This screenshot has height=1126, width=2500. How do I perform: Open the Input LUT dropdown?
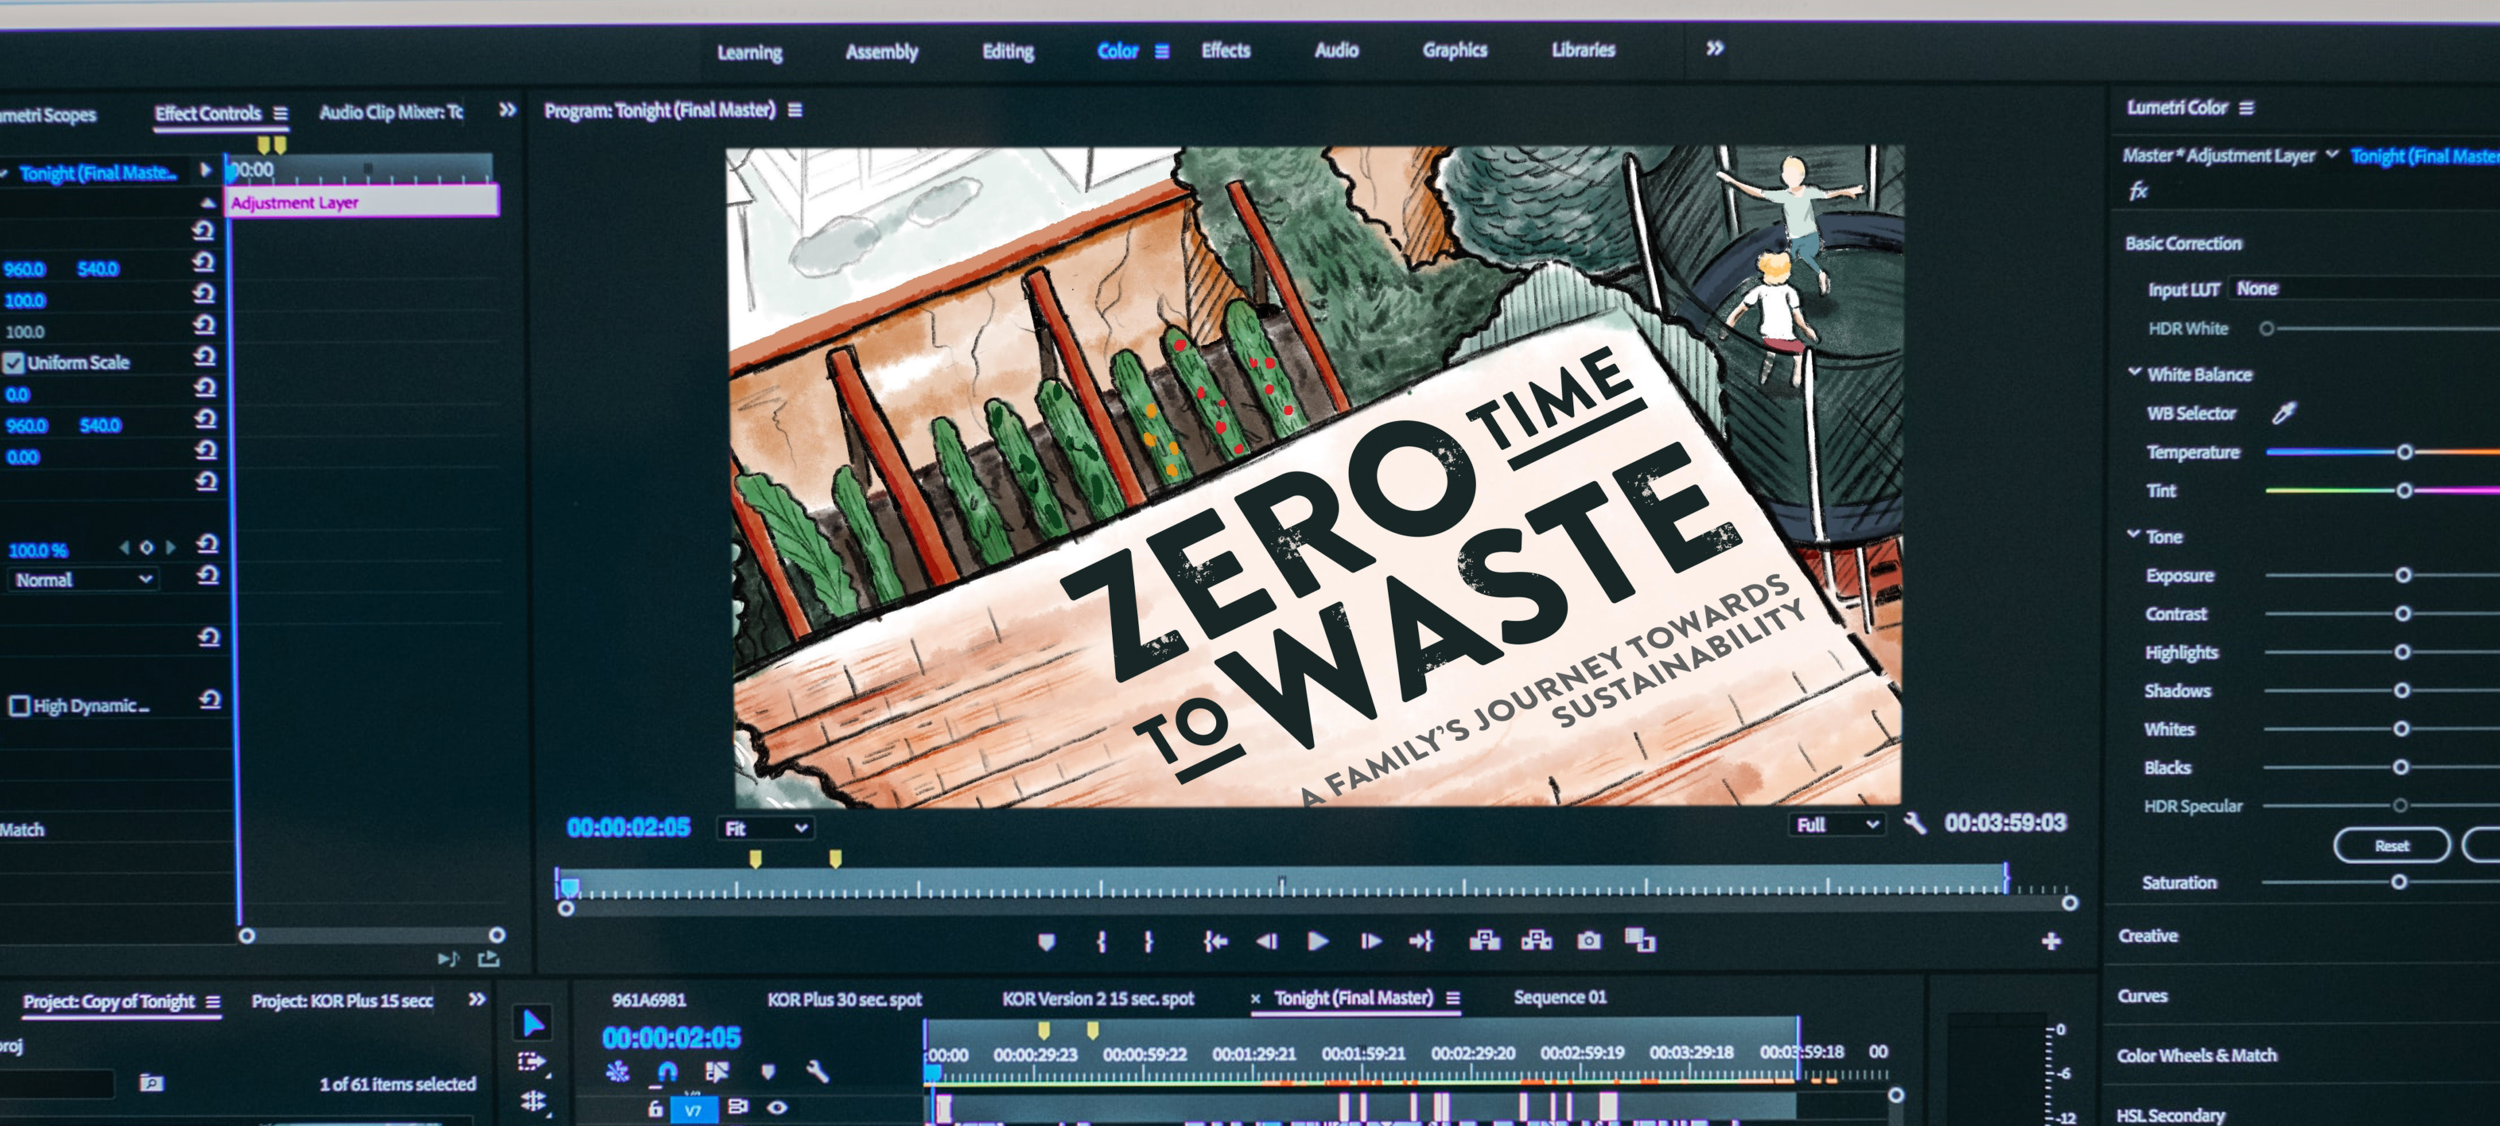2365,289
